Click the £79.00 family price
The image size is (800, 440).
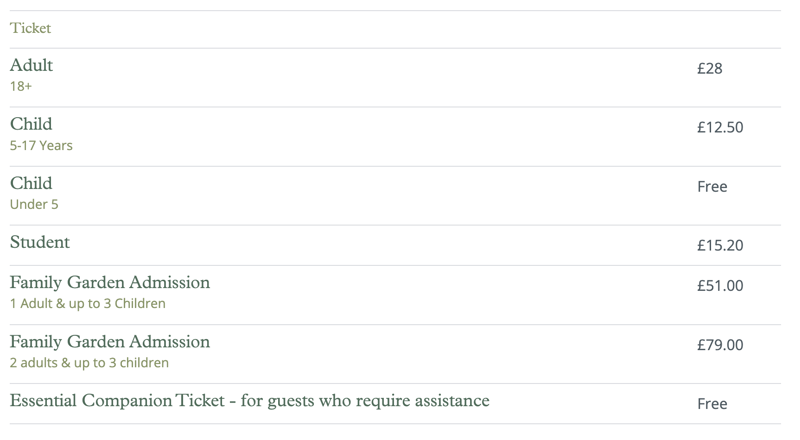(720, 345)
